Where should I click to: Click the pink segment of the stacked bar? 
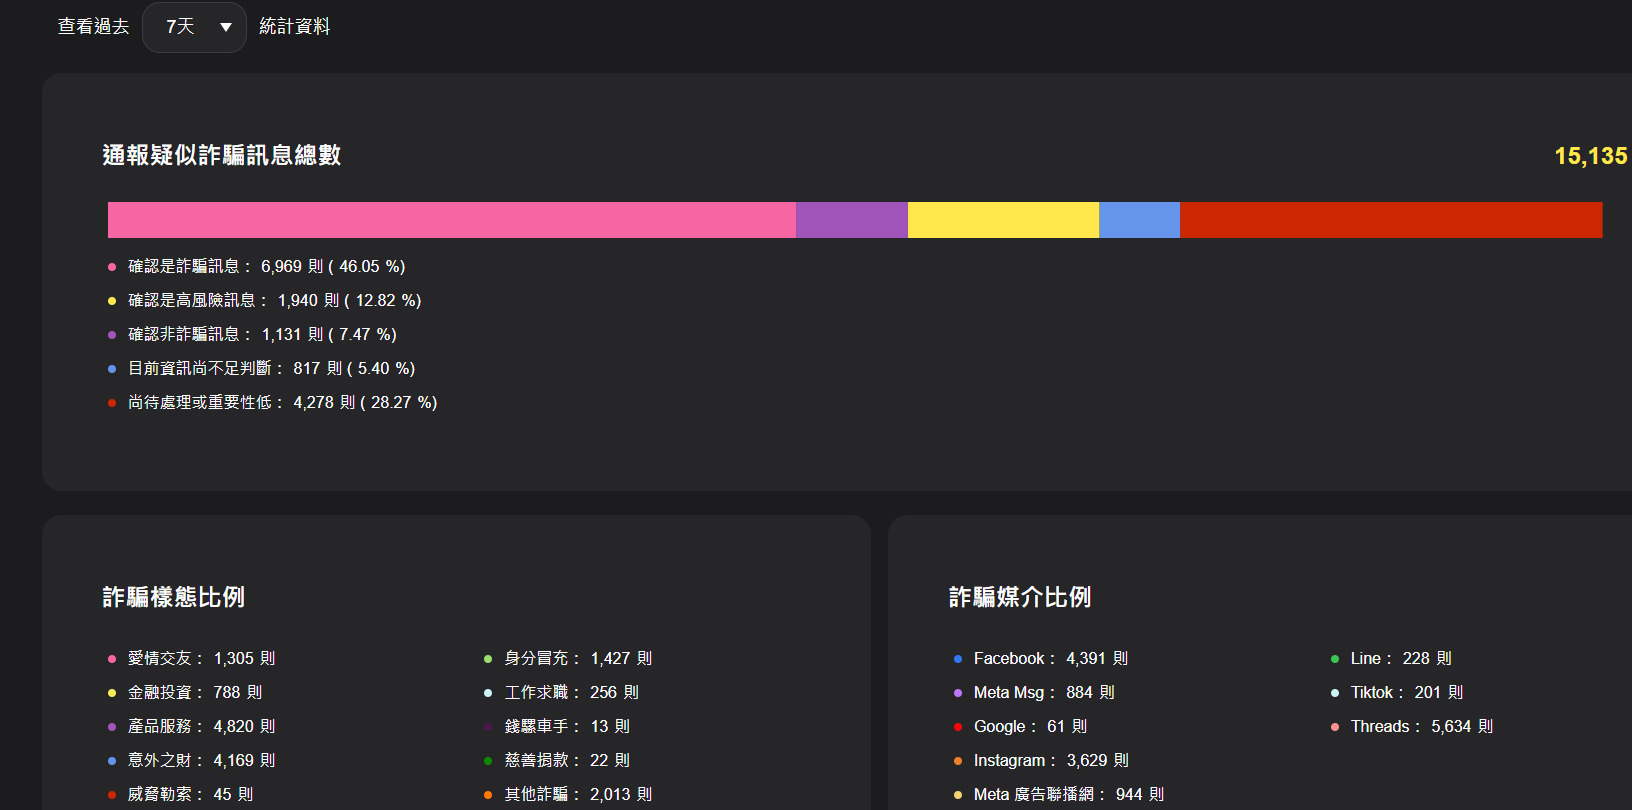pyautogui.click(x=451, y=220)
